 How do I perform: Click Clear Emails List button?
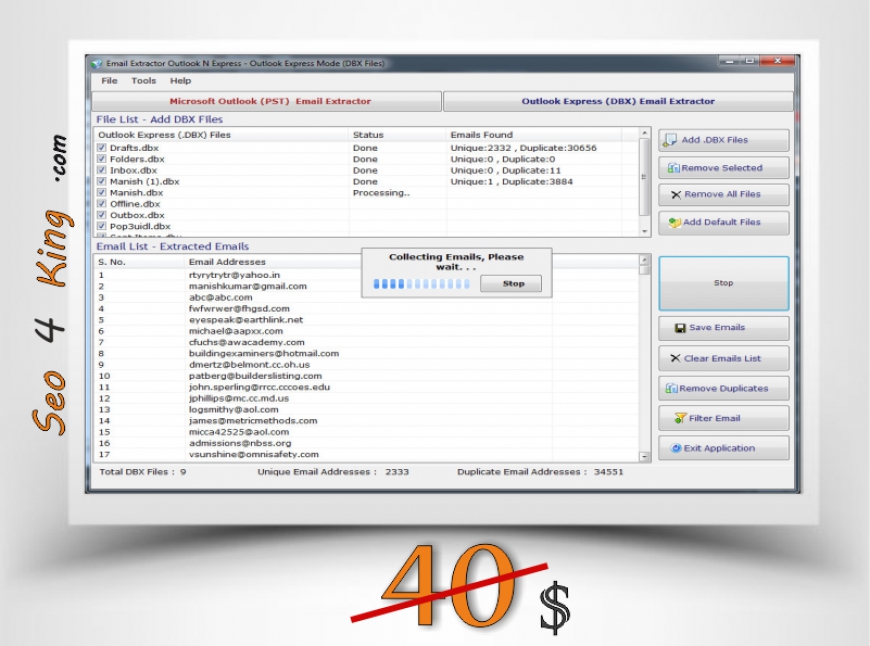coord(724,359)
